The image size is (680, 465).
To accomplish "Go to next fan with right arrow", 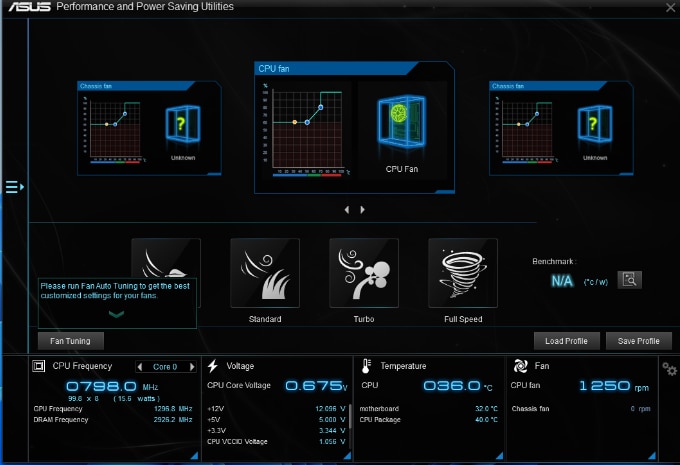I will tap(363, 210).
